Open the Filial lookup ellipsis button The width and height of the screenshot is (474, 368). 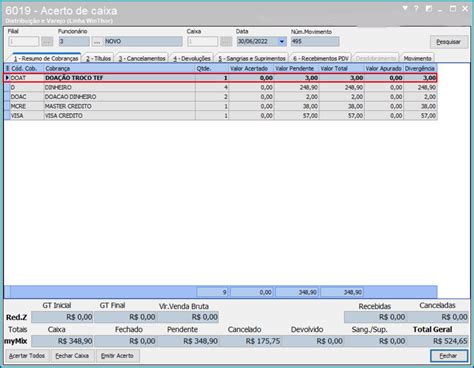tap(47, 42)
